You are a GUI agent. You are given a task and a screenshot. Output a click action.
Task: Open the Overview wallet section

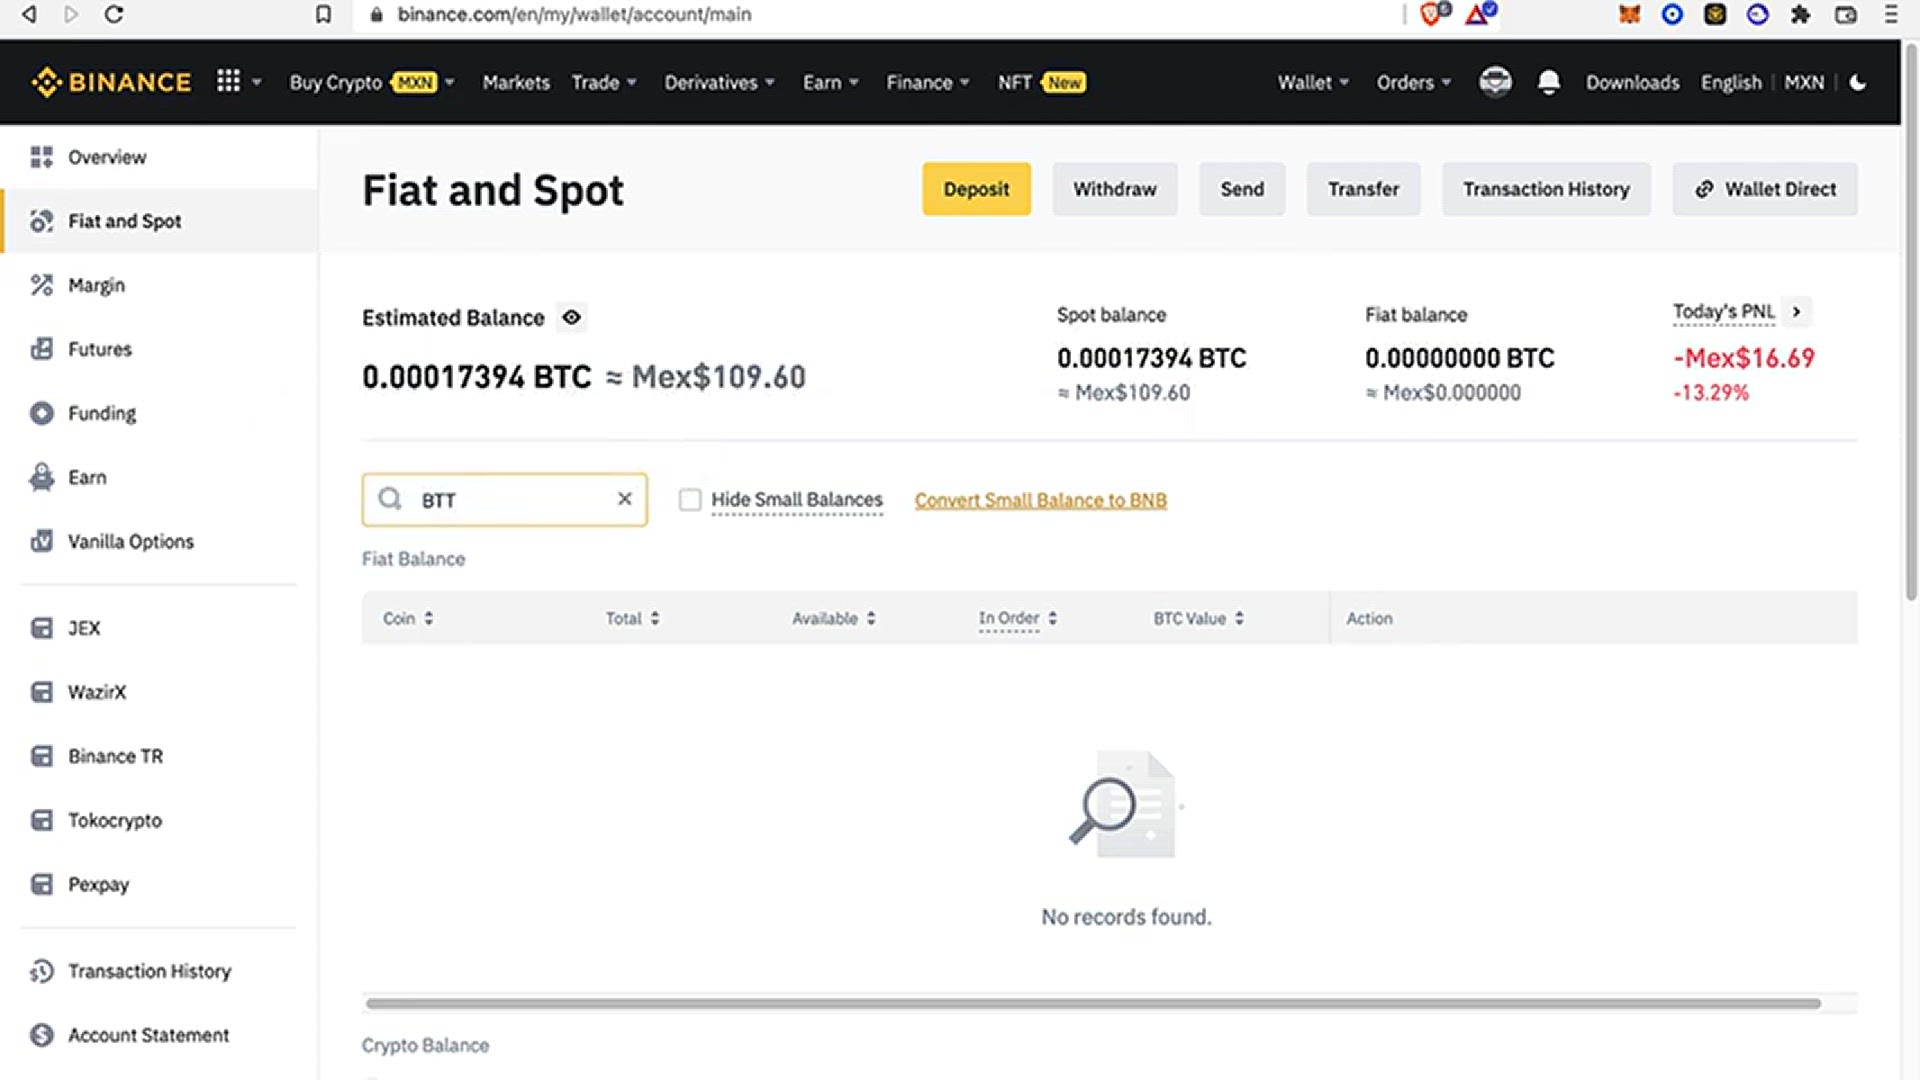106,157
